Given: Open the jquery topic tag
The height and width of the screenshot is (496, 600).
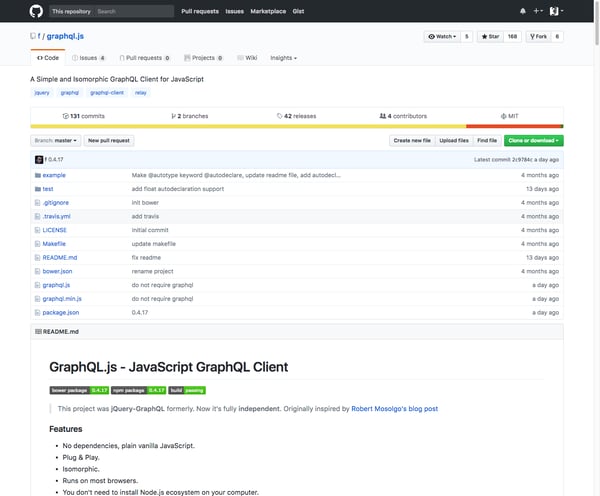Looking at the screenshot, I should 42,93.
